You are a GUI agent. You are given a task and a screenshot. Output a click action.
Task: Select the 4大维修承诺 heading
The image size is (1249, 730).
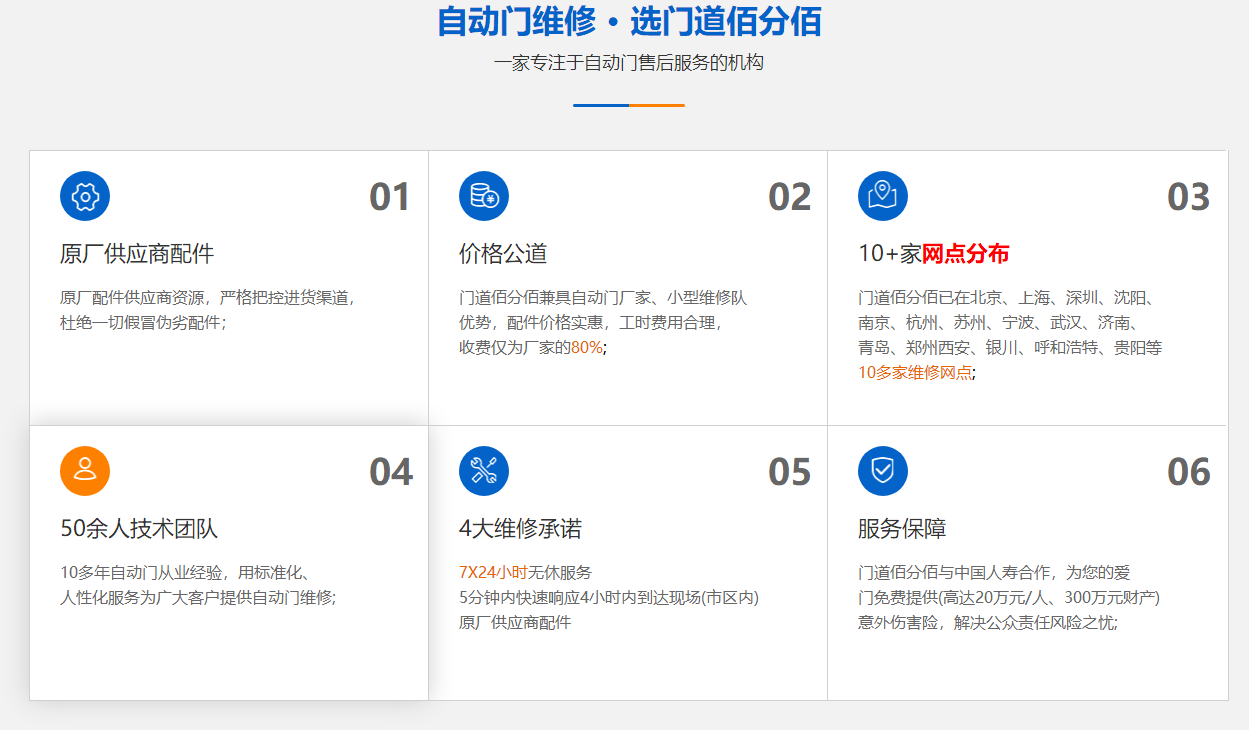pos(520,529)
